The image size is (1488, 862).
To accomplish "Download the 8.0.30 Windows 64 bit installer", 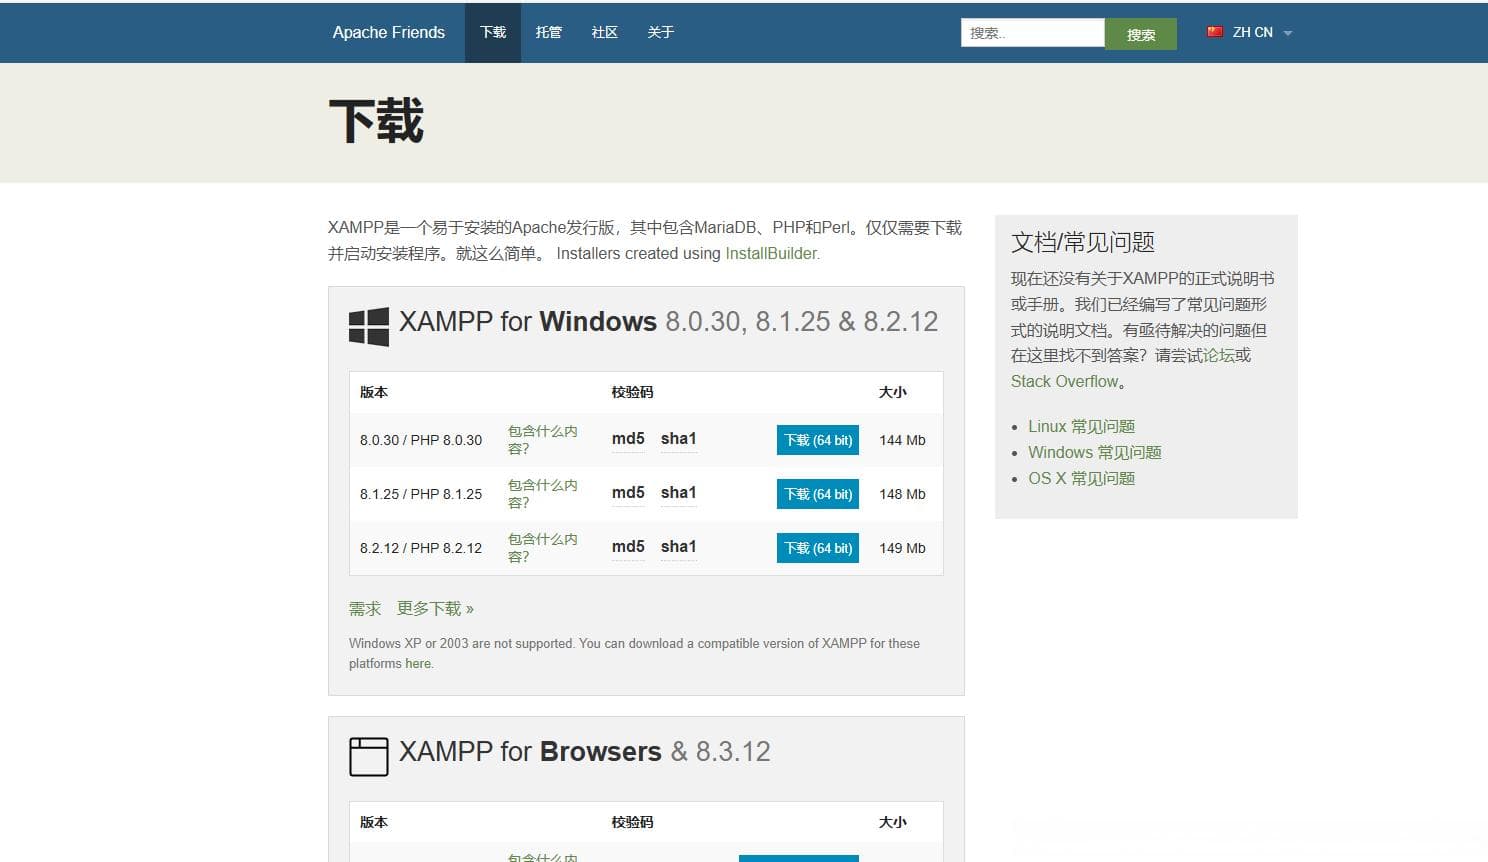I will point(818,440).
